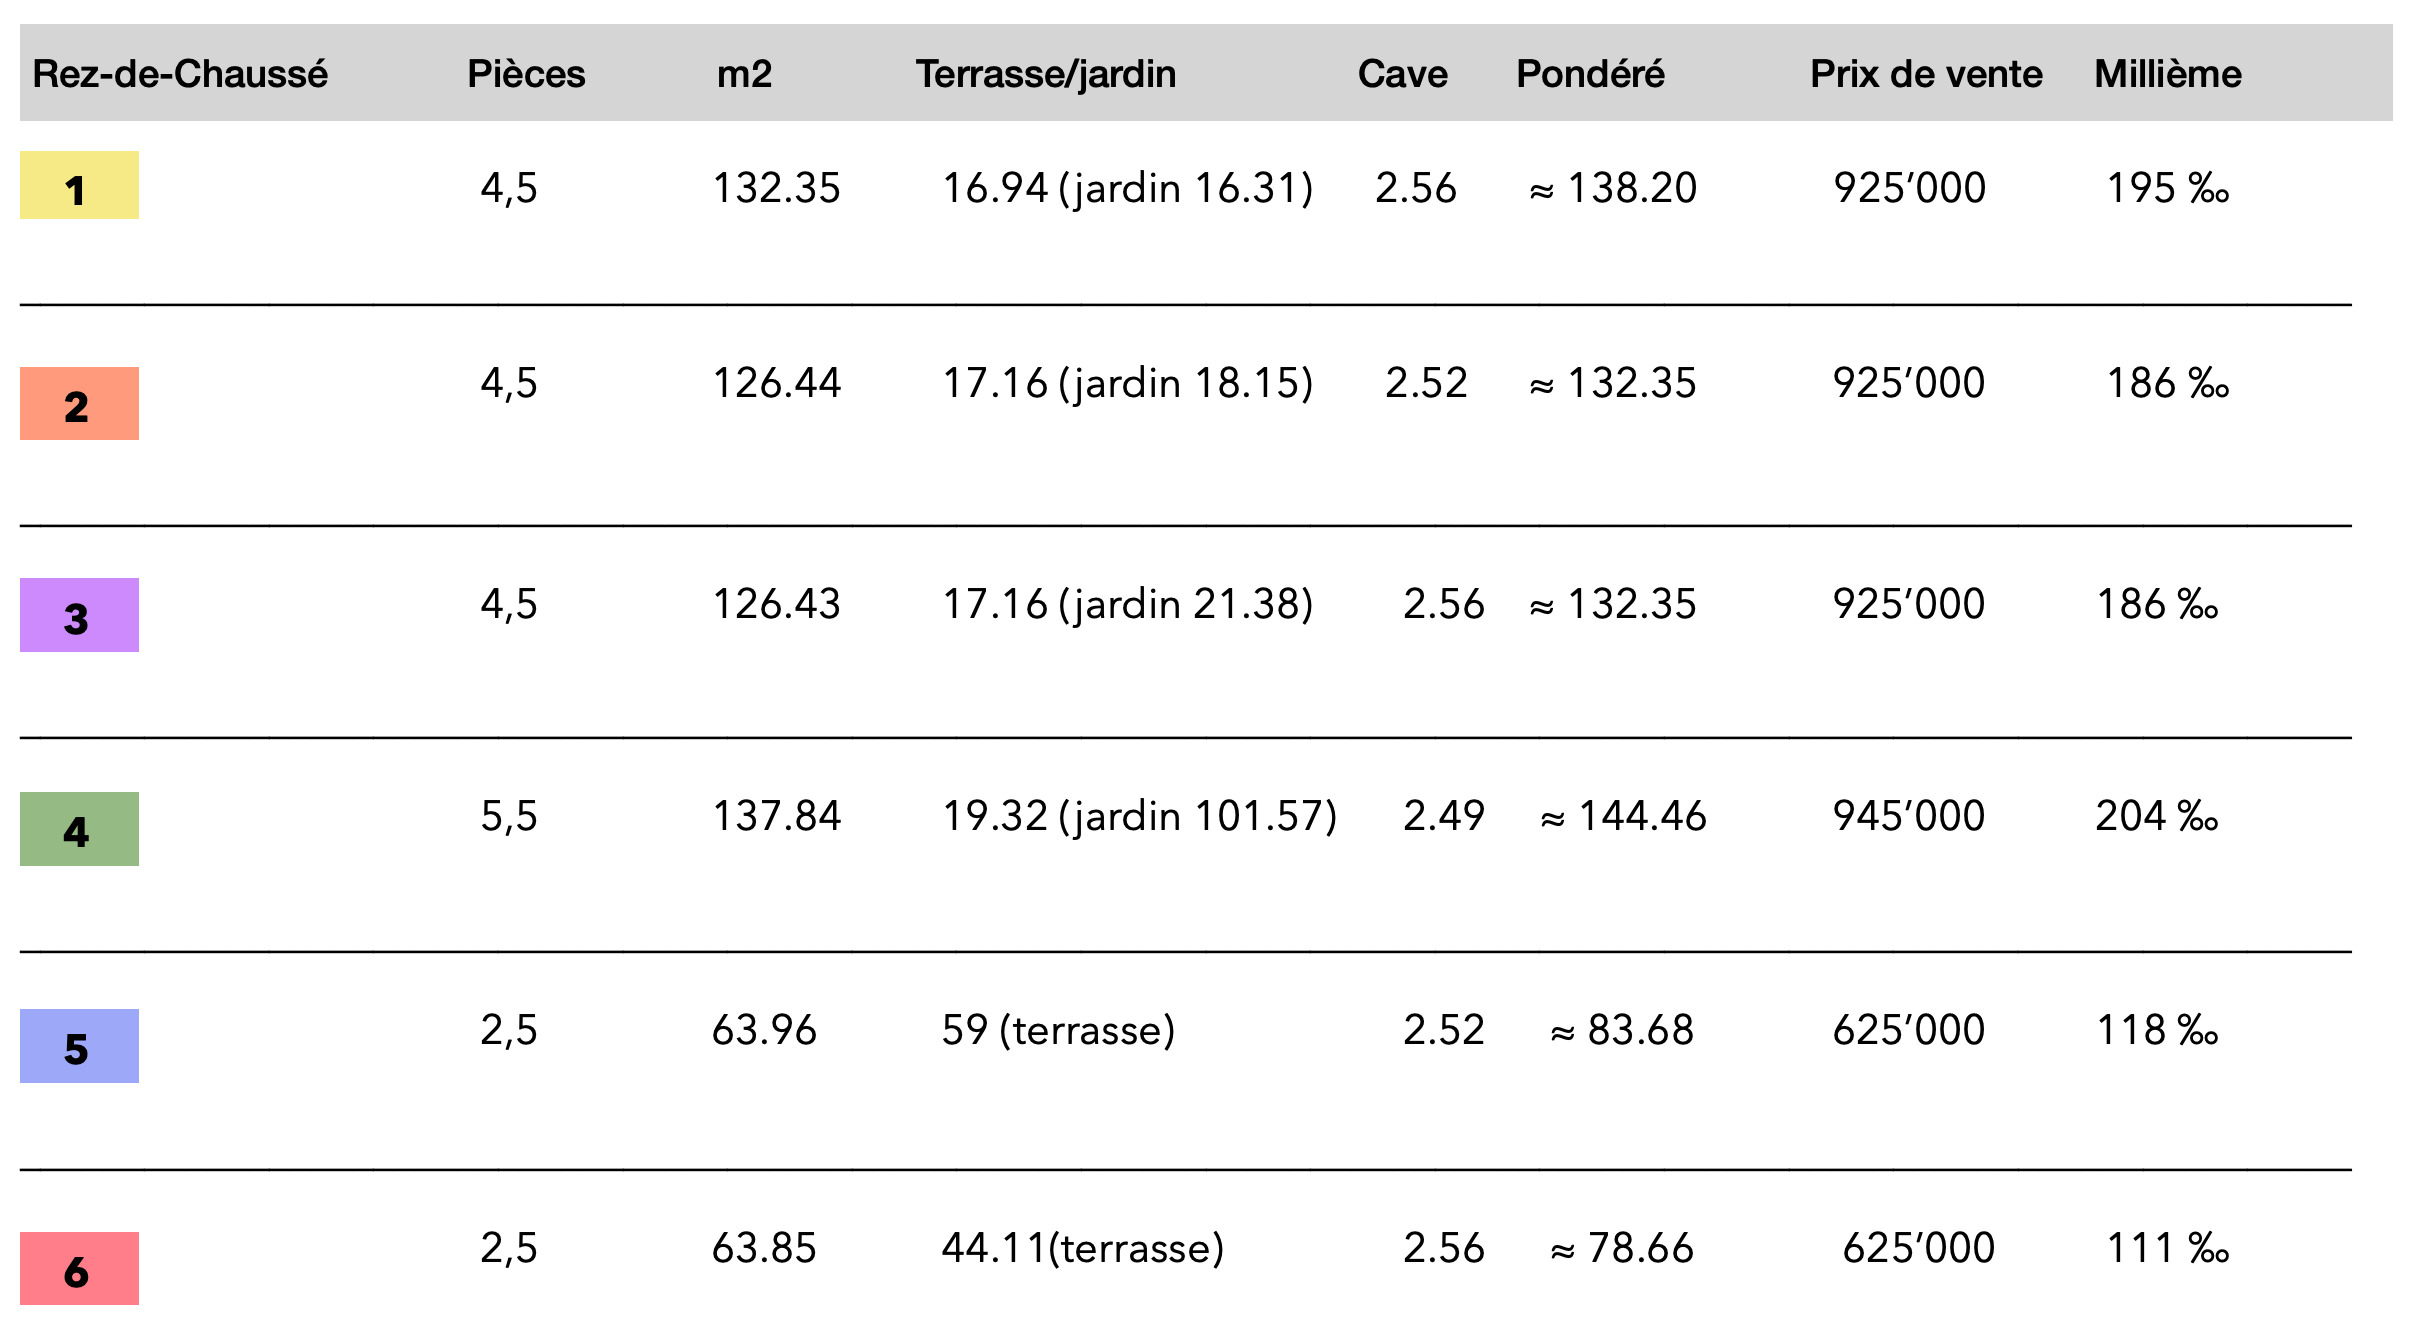Select the ≈ 138.20 weighted value

point(1612,188)
